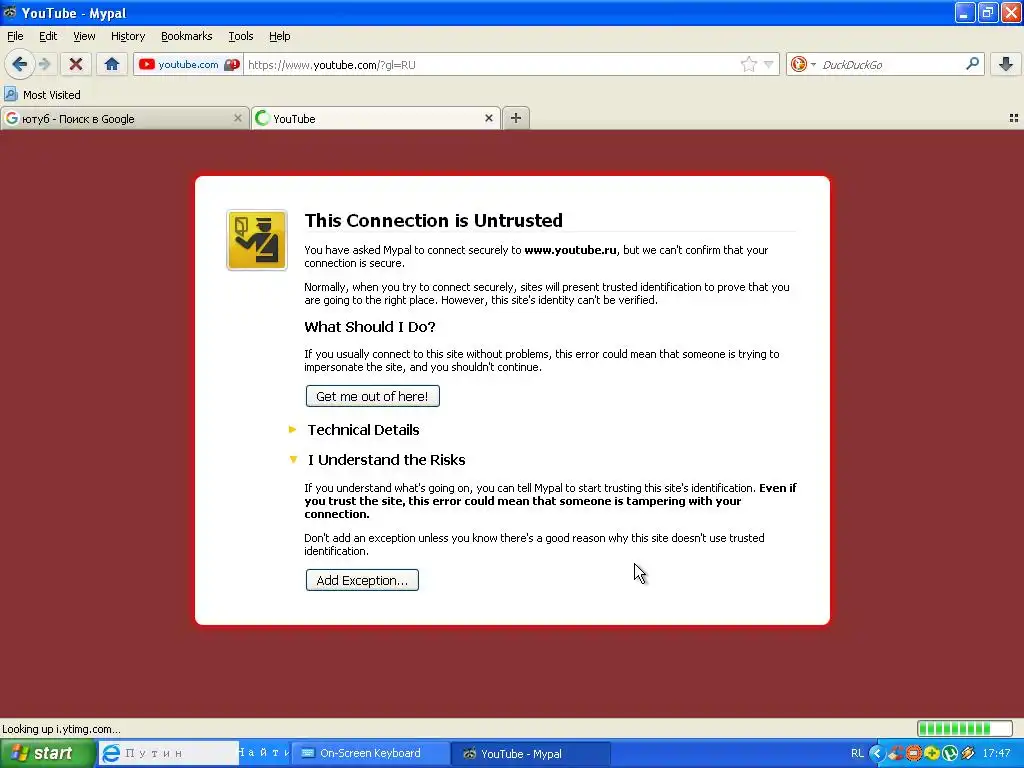Click the Internet Explorer icon on taskbar
The height and width of the screenshot is (768, 1024).
tap(111, 753)
